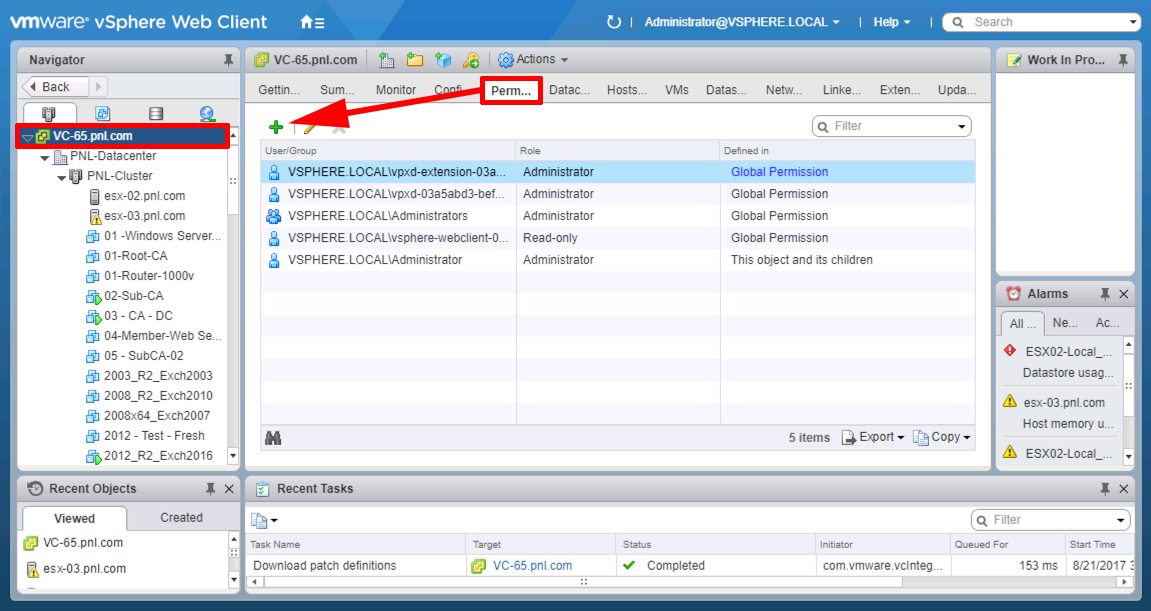Open the Actions dropdown menu
This screenshot has height=611, width=1151.
(x=533, y=59)
